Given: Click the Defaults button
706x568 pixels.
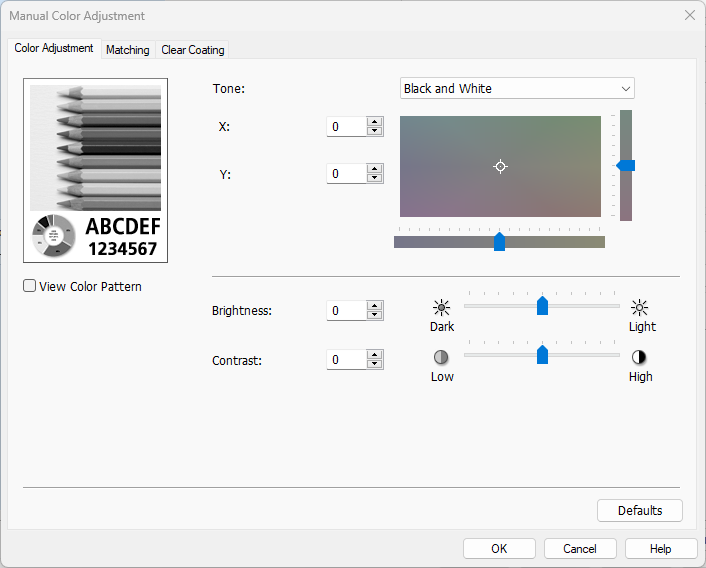Looking at the screenshot, I should 639,511.
